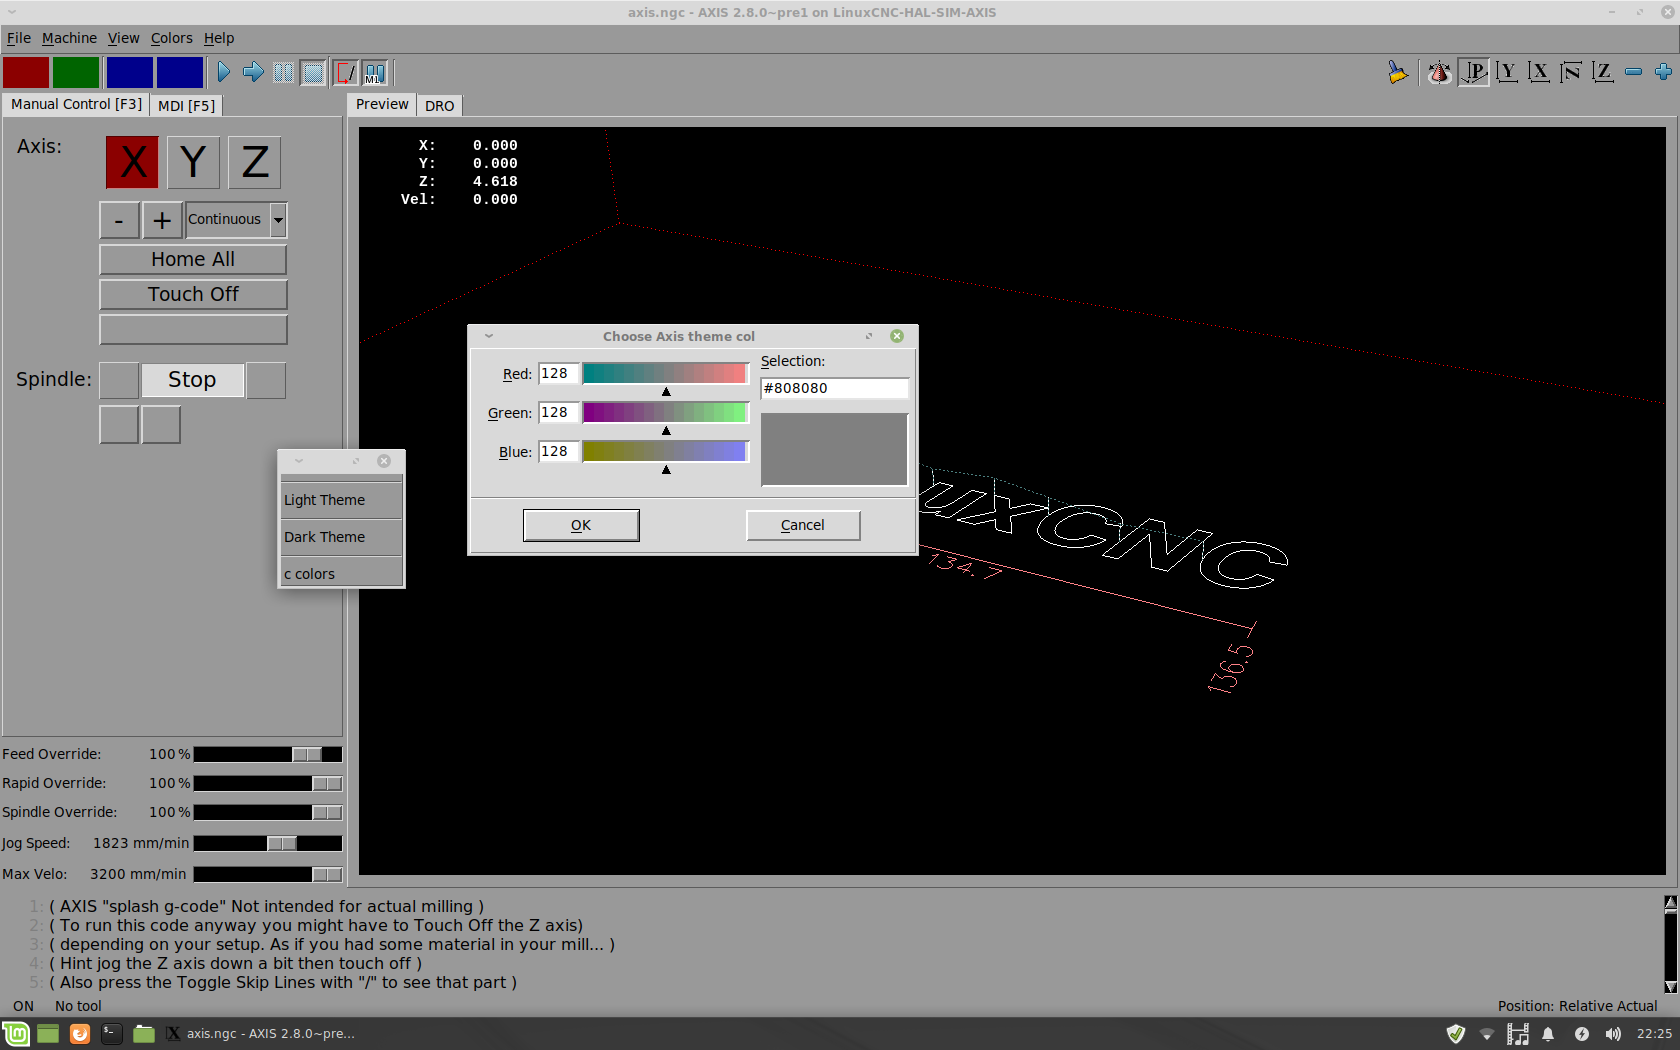Confirm the color dialog with OK
The width and height of the screenshot is (1680, 1050).
pos(581,525)
